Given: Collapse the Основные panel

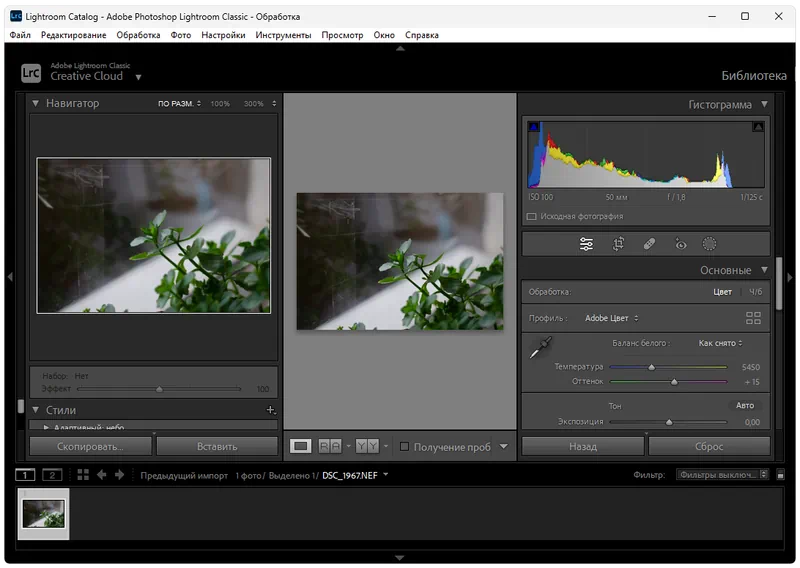Looking at the screenshot, I should 764,270.
